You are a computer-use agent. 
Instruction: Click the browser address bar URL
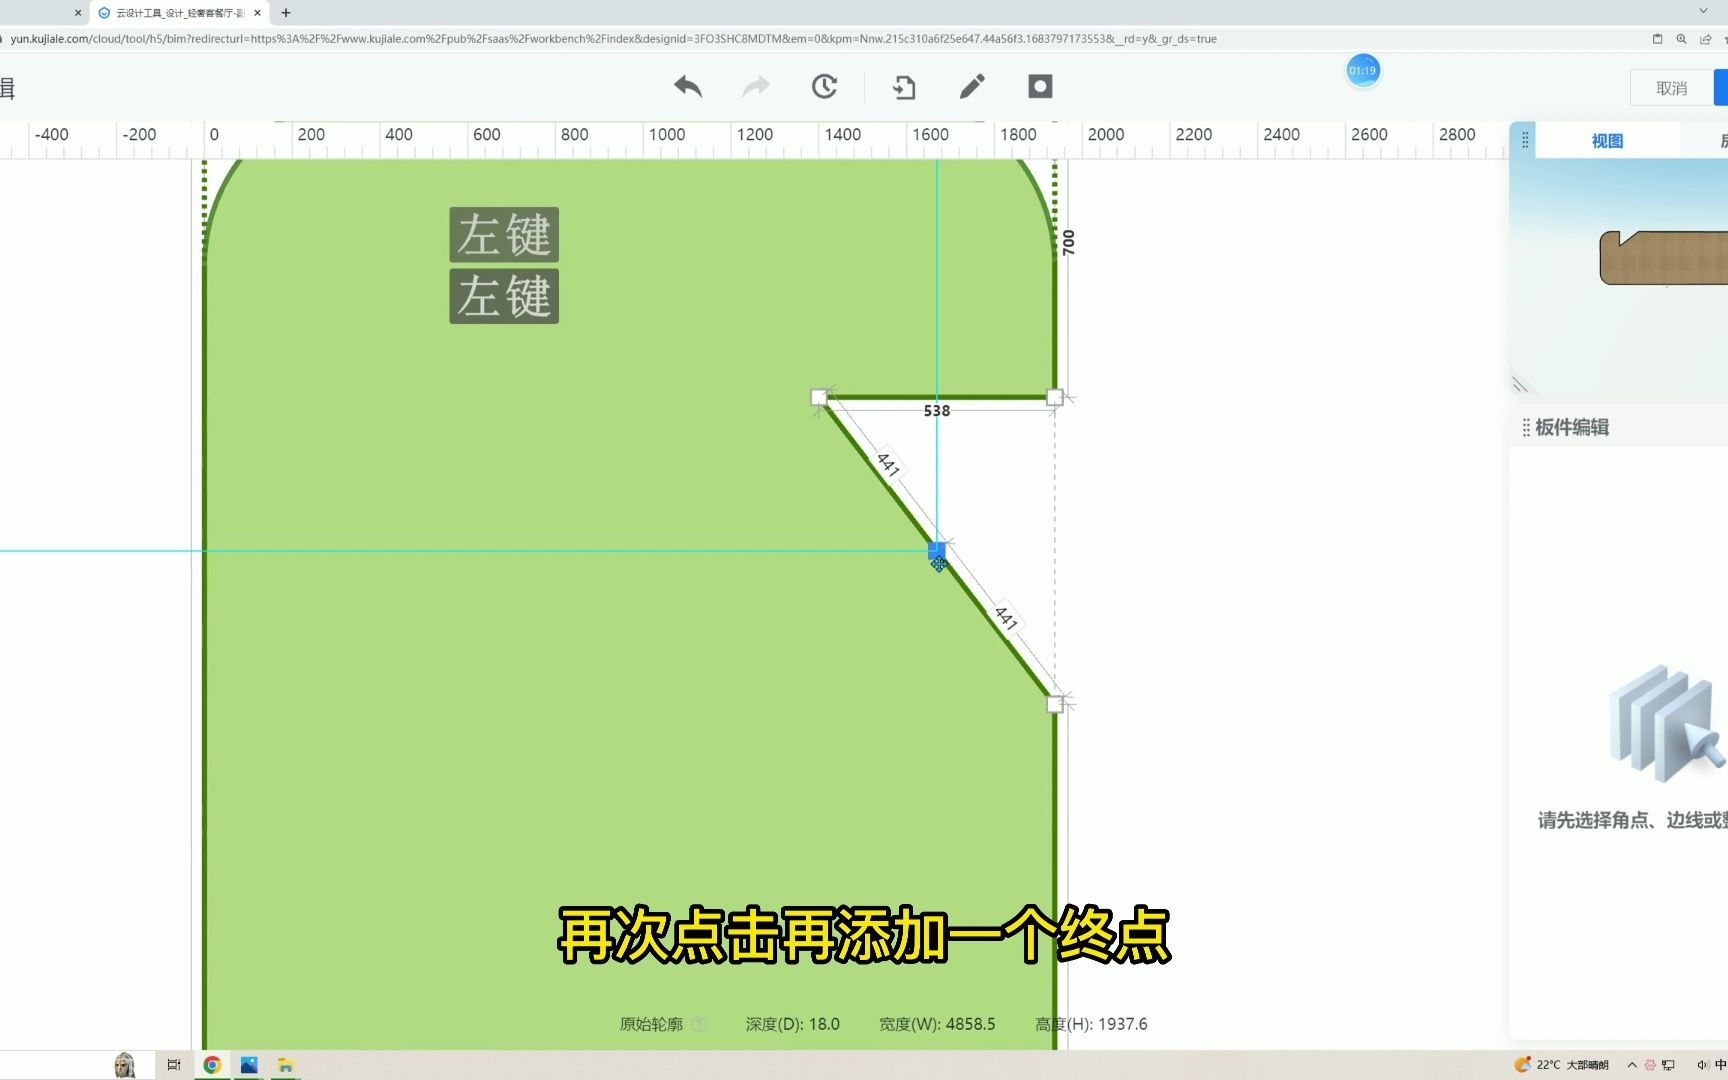(x=613, y=39)
